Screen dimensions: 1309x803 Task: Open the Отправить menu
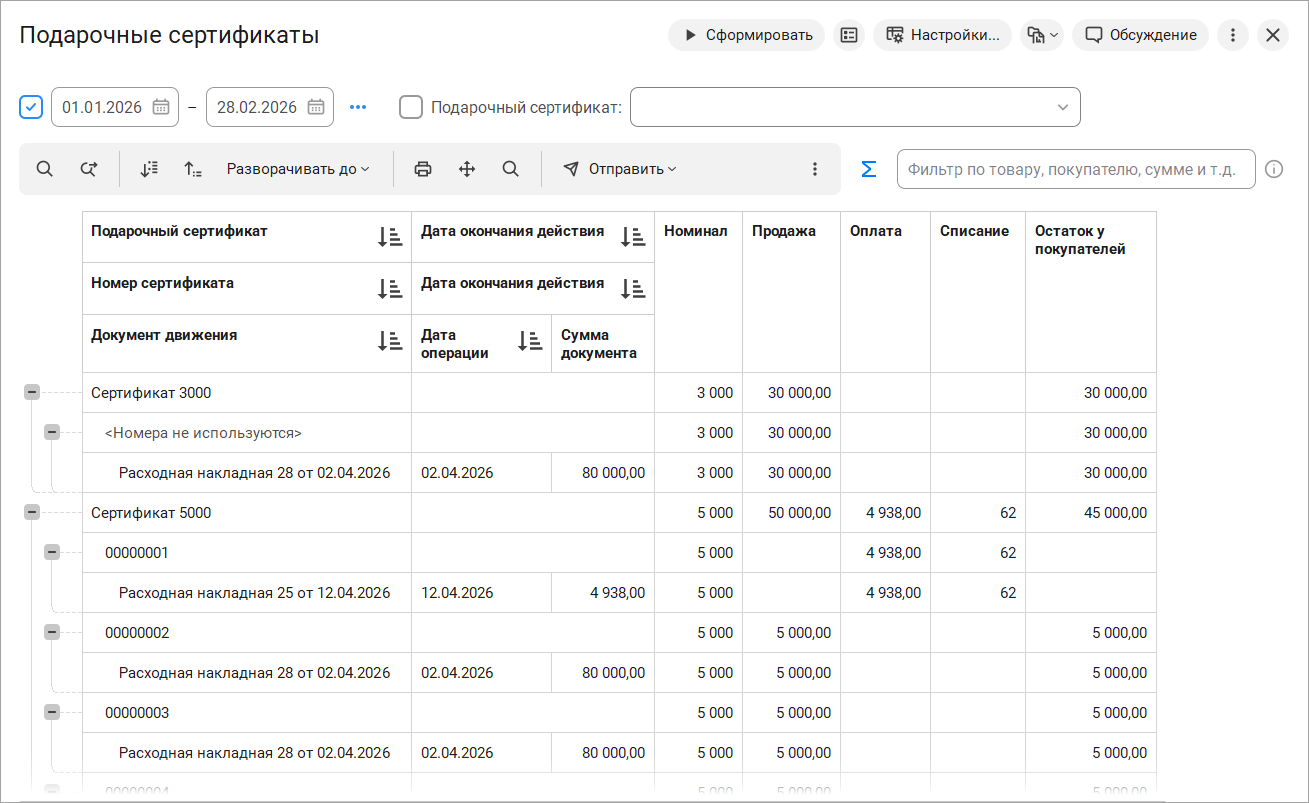coord(620,169)
